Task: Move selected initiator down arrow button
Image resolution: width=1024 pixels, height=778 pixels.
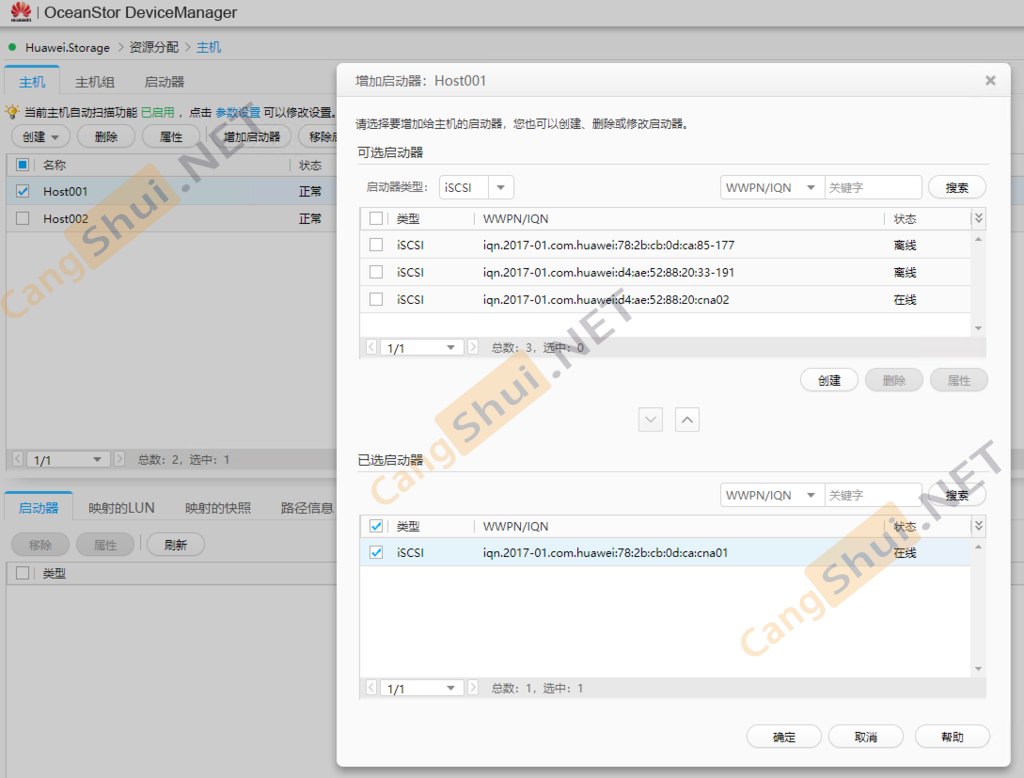Action: [650, 419]
